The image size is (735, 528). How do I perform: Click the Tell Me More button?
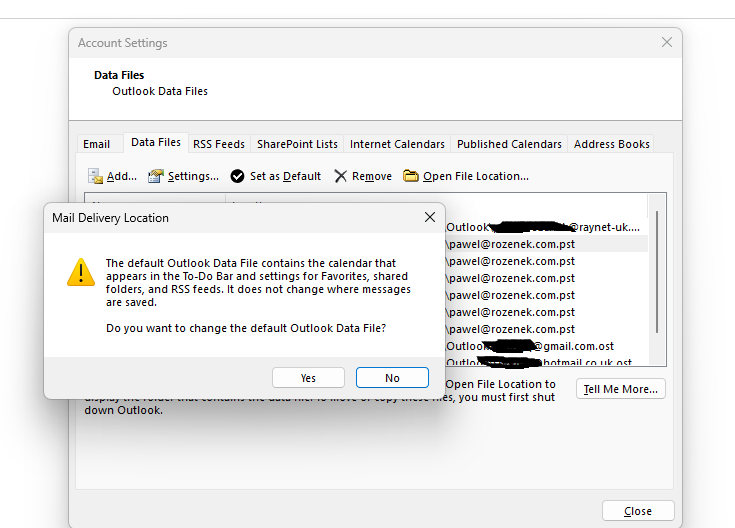click(x=621, y=389)
